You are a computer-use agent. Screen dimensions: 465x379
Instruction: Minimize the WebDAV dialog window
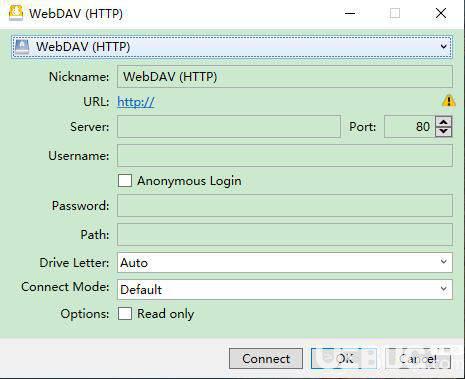350,13
